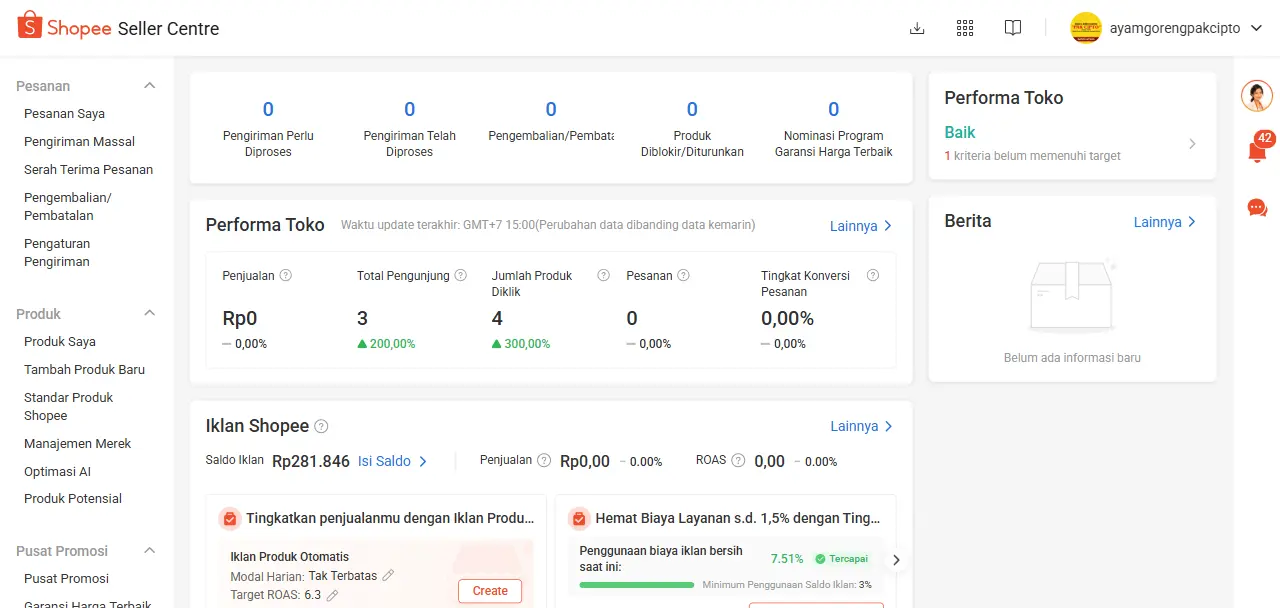Click the green ad usage progress bar

click(637, 584)
